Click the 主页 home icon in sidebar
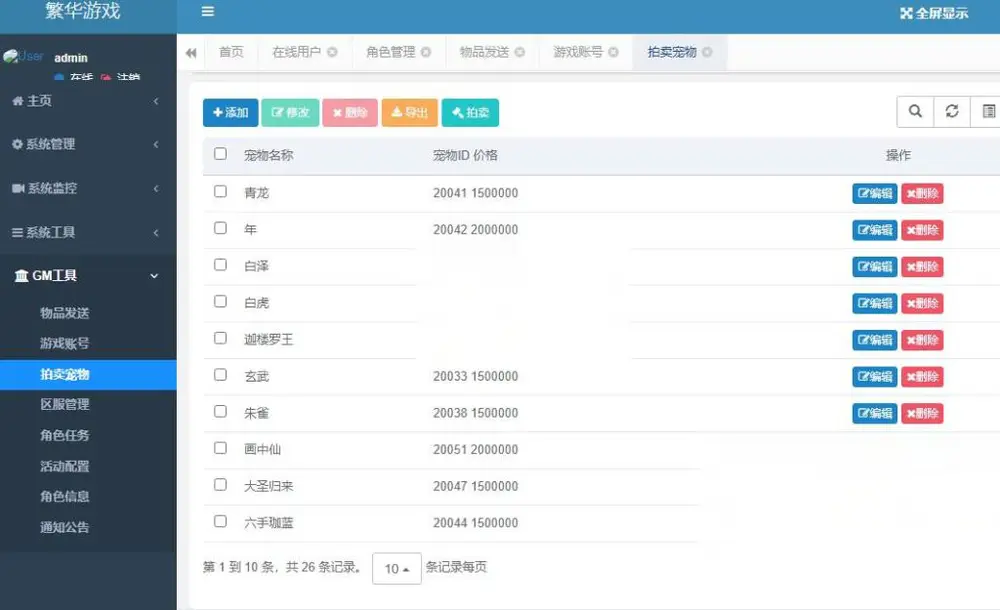This screenshot has width=1000, height=610. coord(18,101)
